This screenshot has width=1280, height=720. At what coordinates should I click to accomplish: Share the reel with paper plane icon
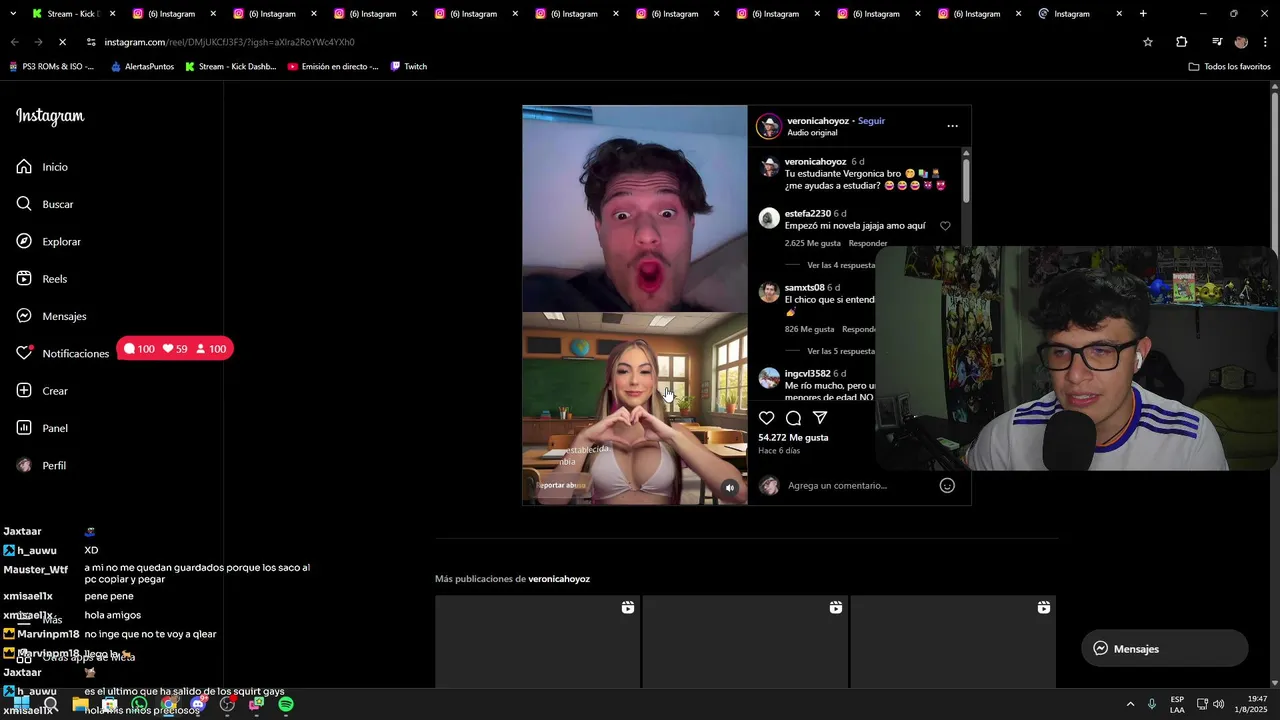pos(820,418)
